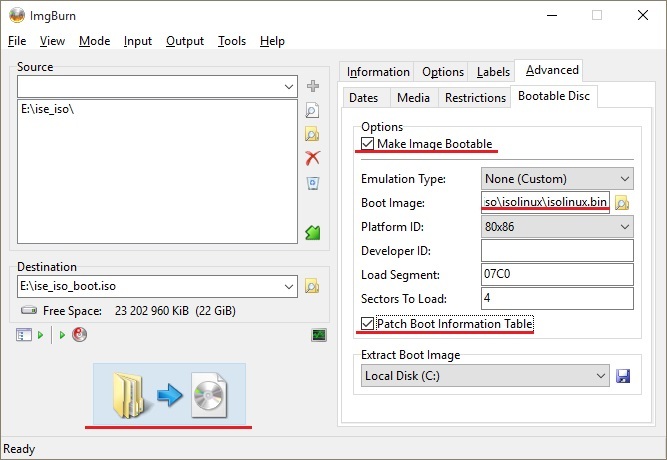This screenshot has height=460, width=667.
Task: Switch to the Media sub-tab
Action: point(413,98)
